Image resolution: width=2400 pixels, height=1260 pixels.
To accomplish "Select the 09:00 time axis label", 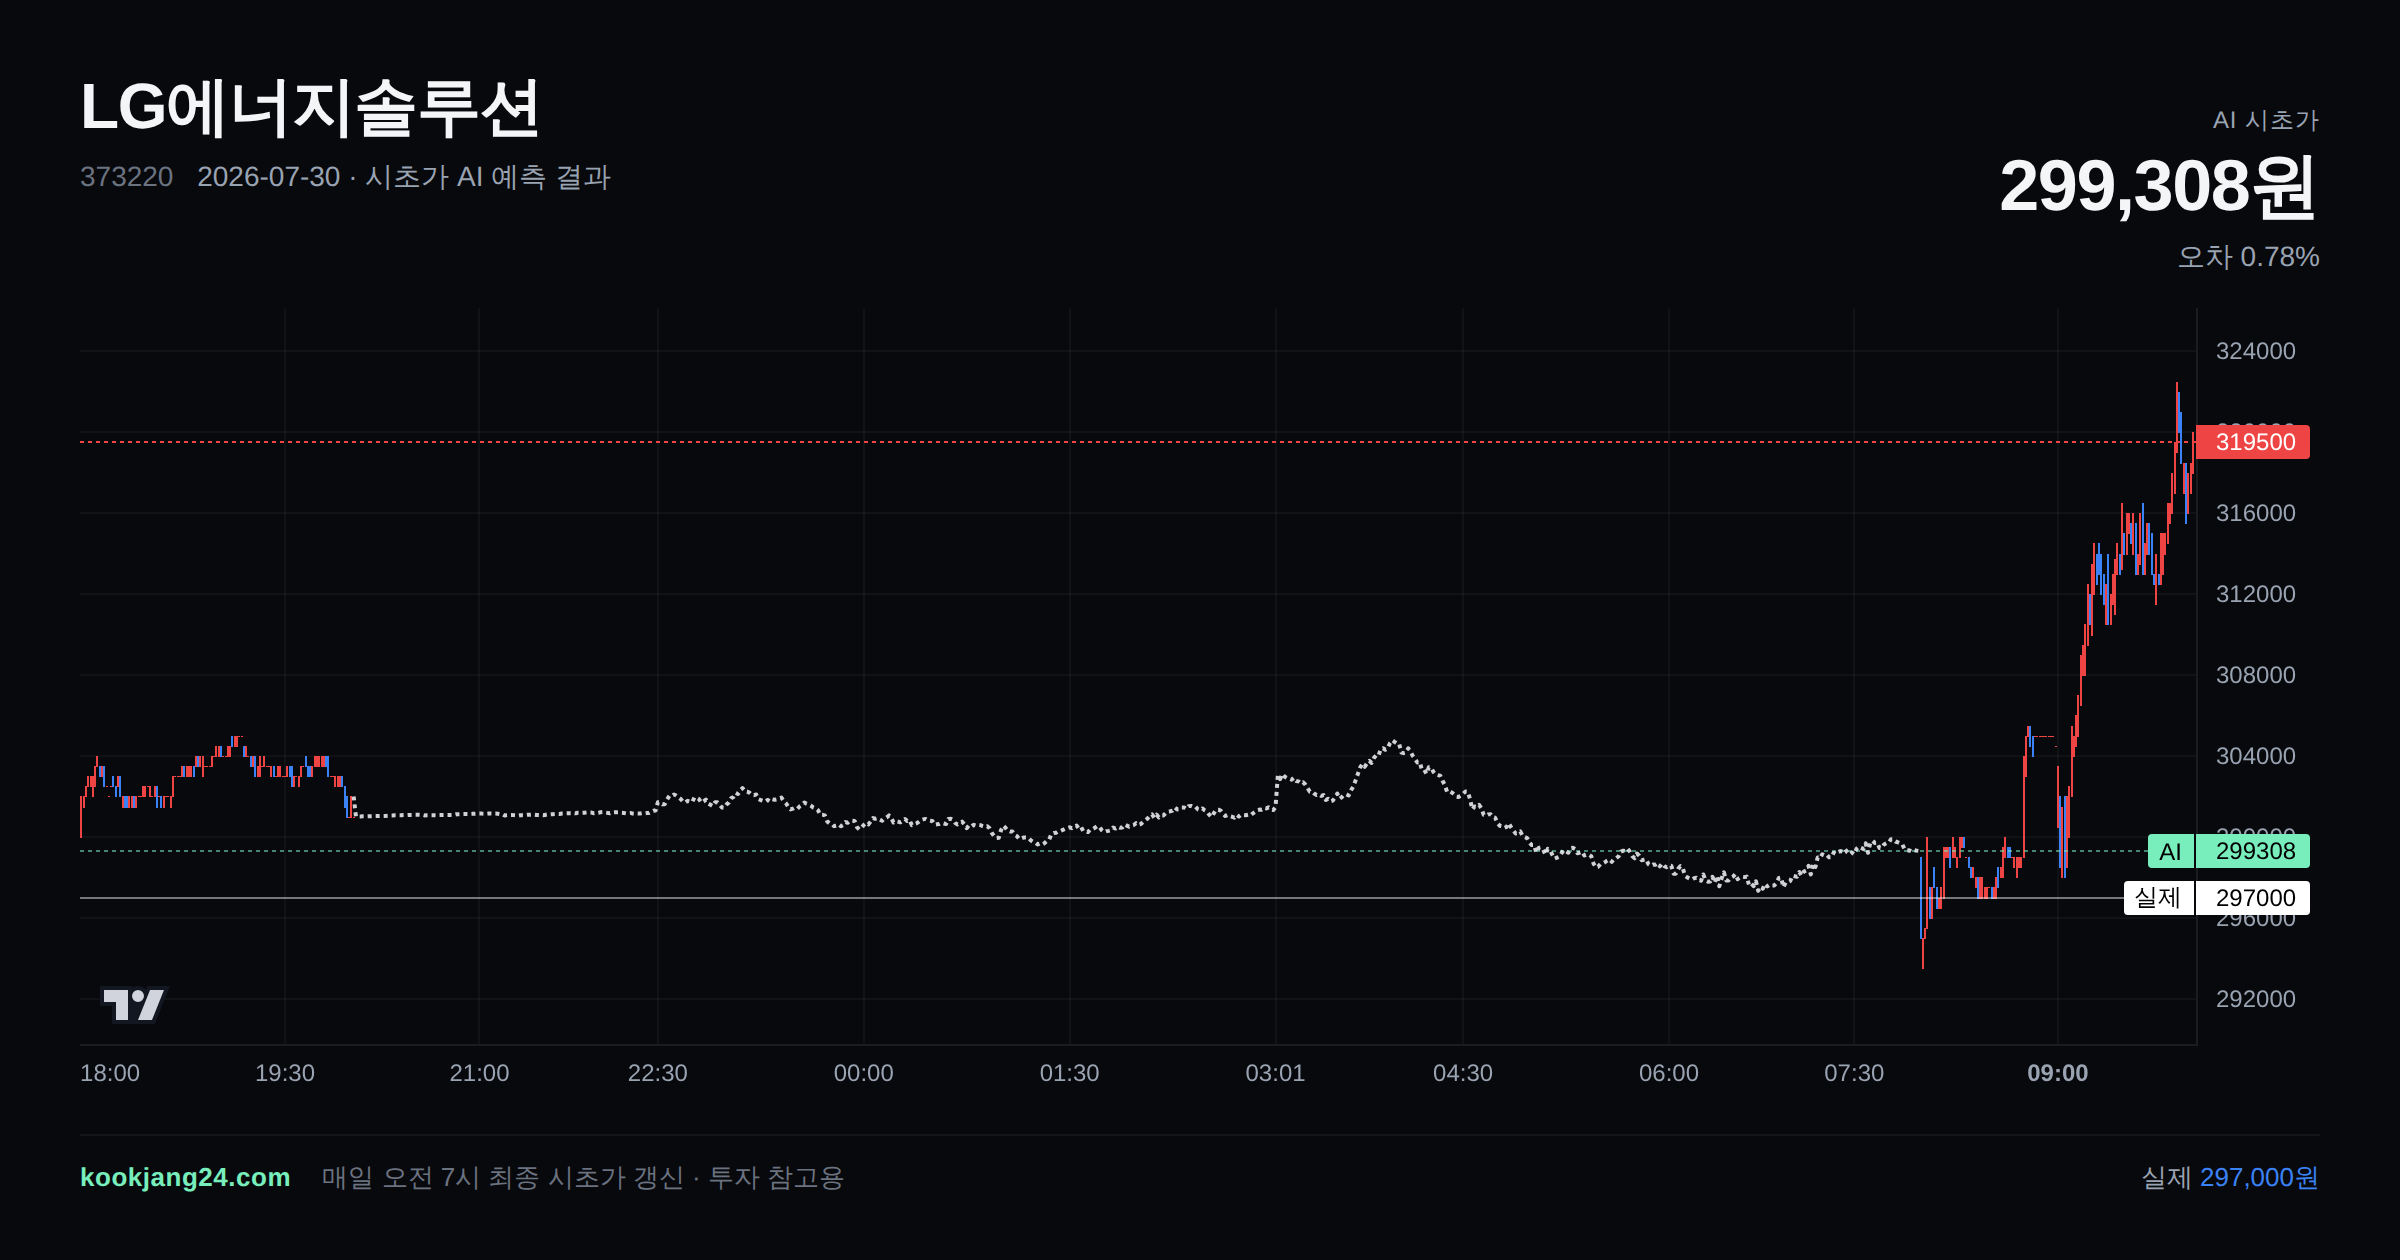I will pyautogui.click(x=2057, y=1073).
